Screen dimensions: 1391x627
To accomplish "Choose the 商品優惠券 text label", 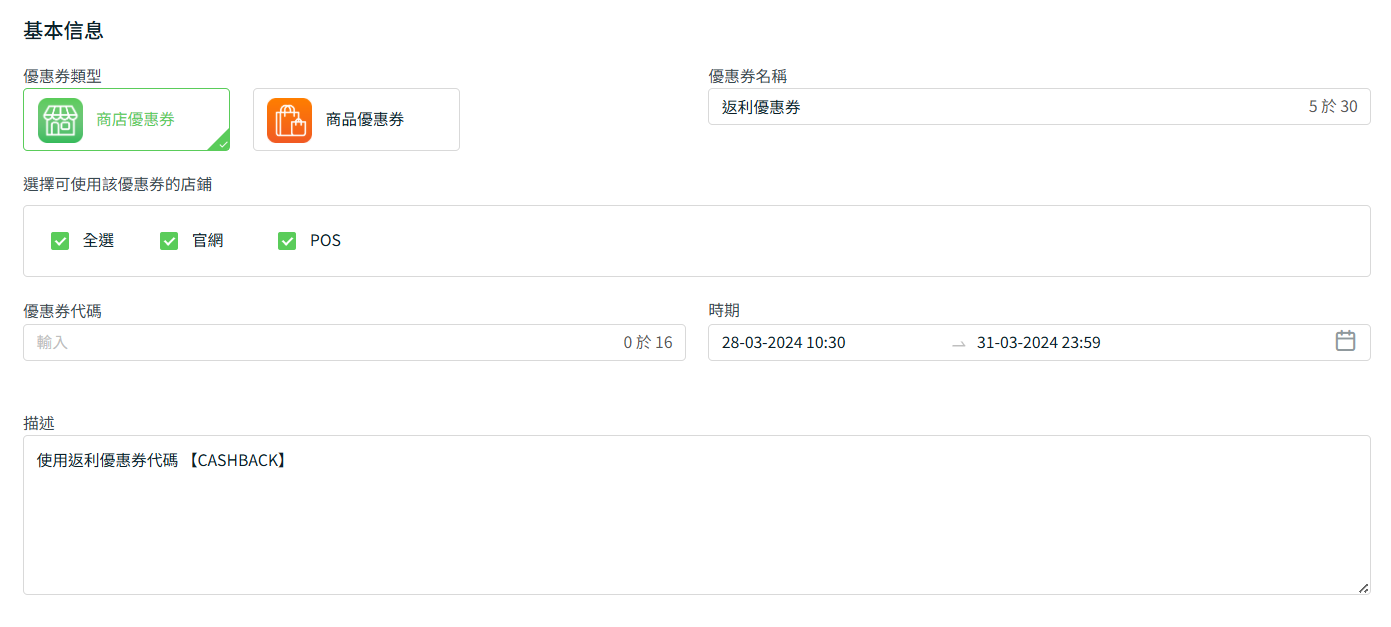I will pyautogui.click(x=365, y=120).
